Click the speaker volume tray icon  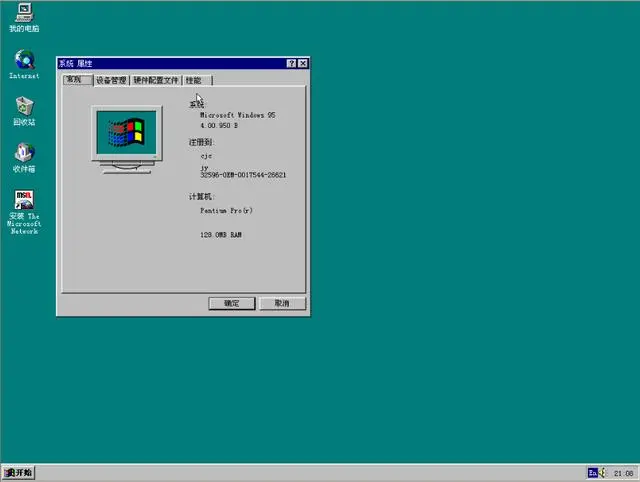pos(603,473)
